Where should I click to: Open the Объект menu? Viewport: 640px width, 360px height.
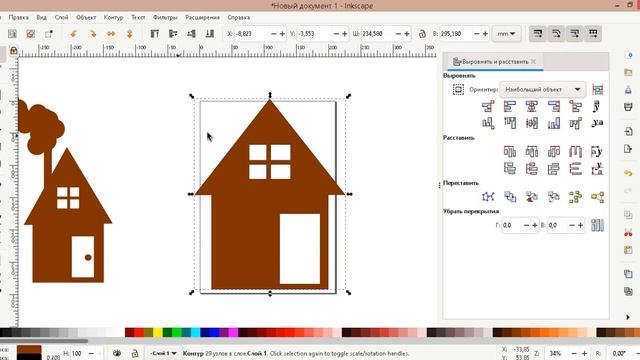86,18
